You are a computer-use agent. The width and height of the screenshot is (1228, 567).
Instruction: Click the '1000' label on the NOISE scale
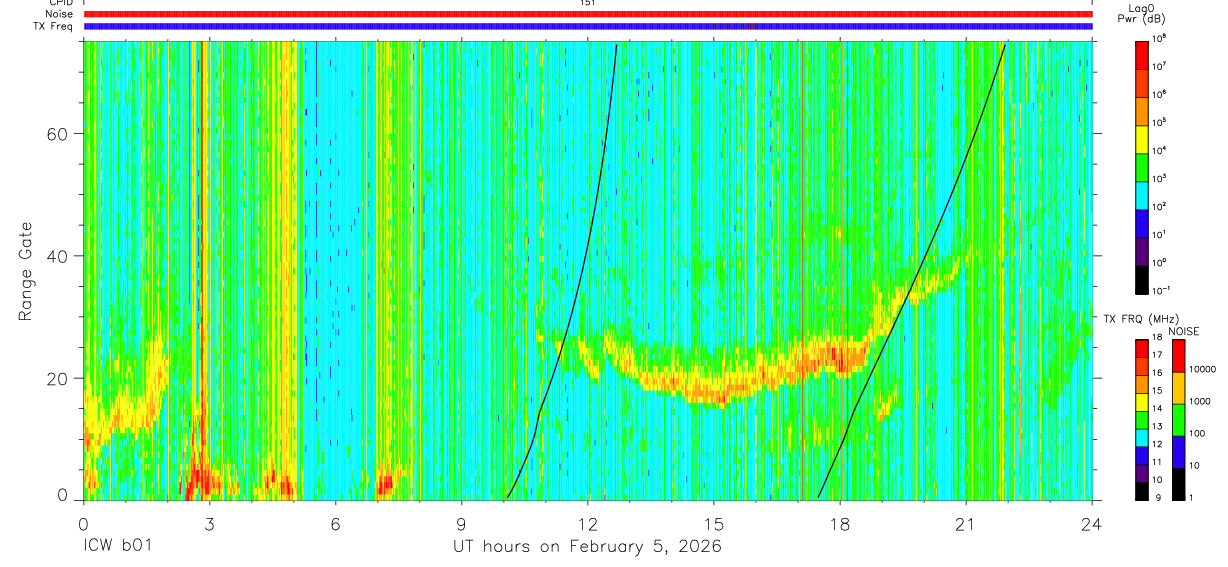(x=1200, y=401)
